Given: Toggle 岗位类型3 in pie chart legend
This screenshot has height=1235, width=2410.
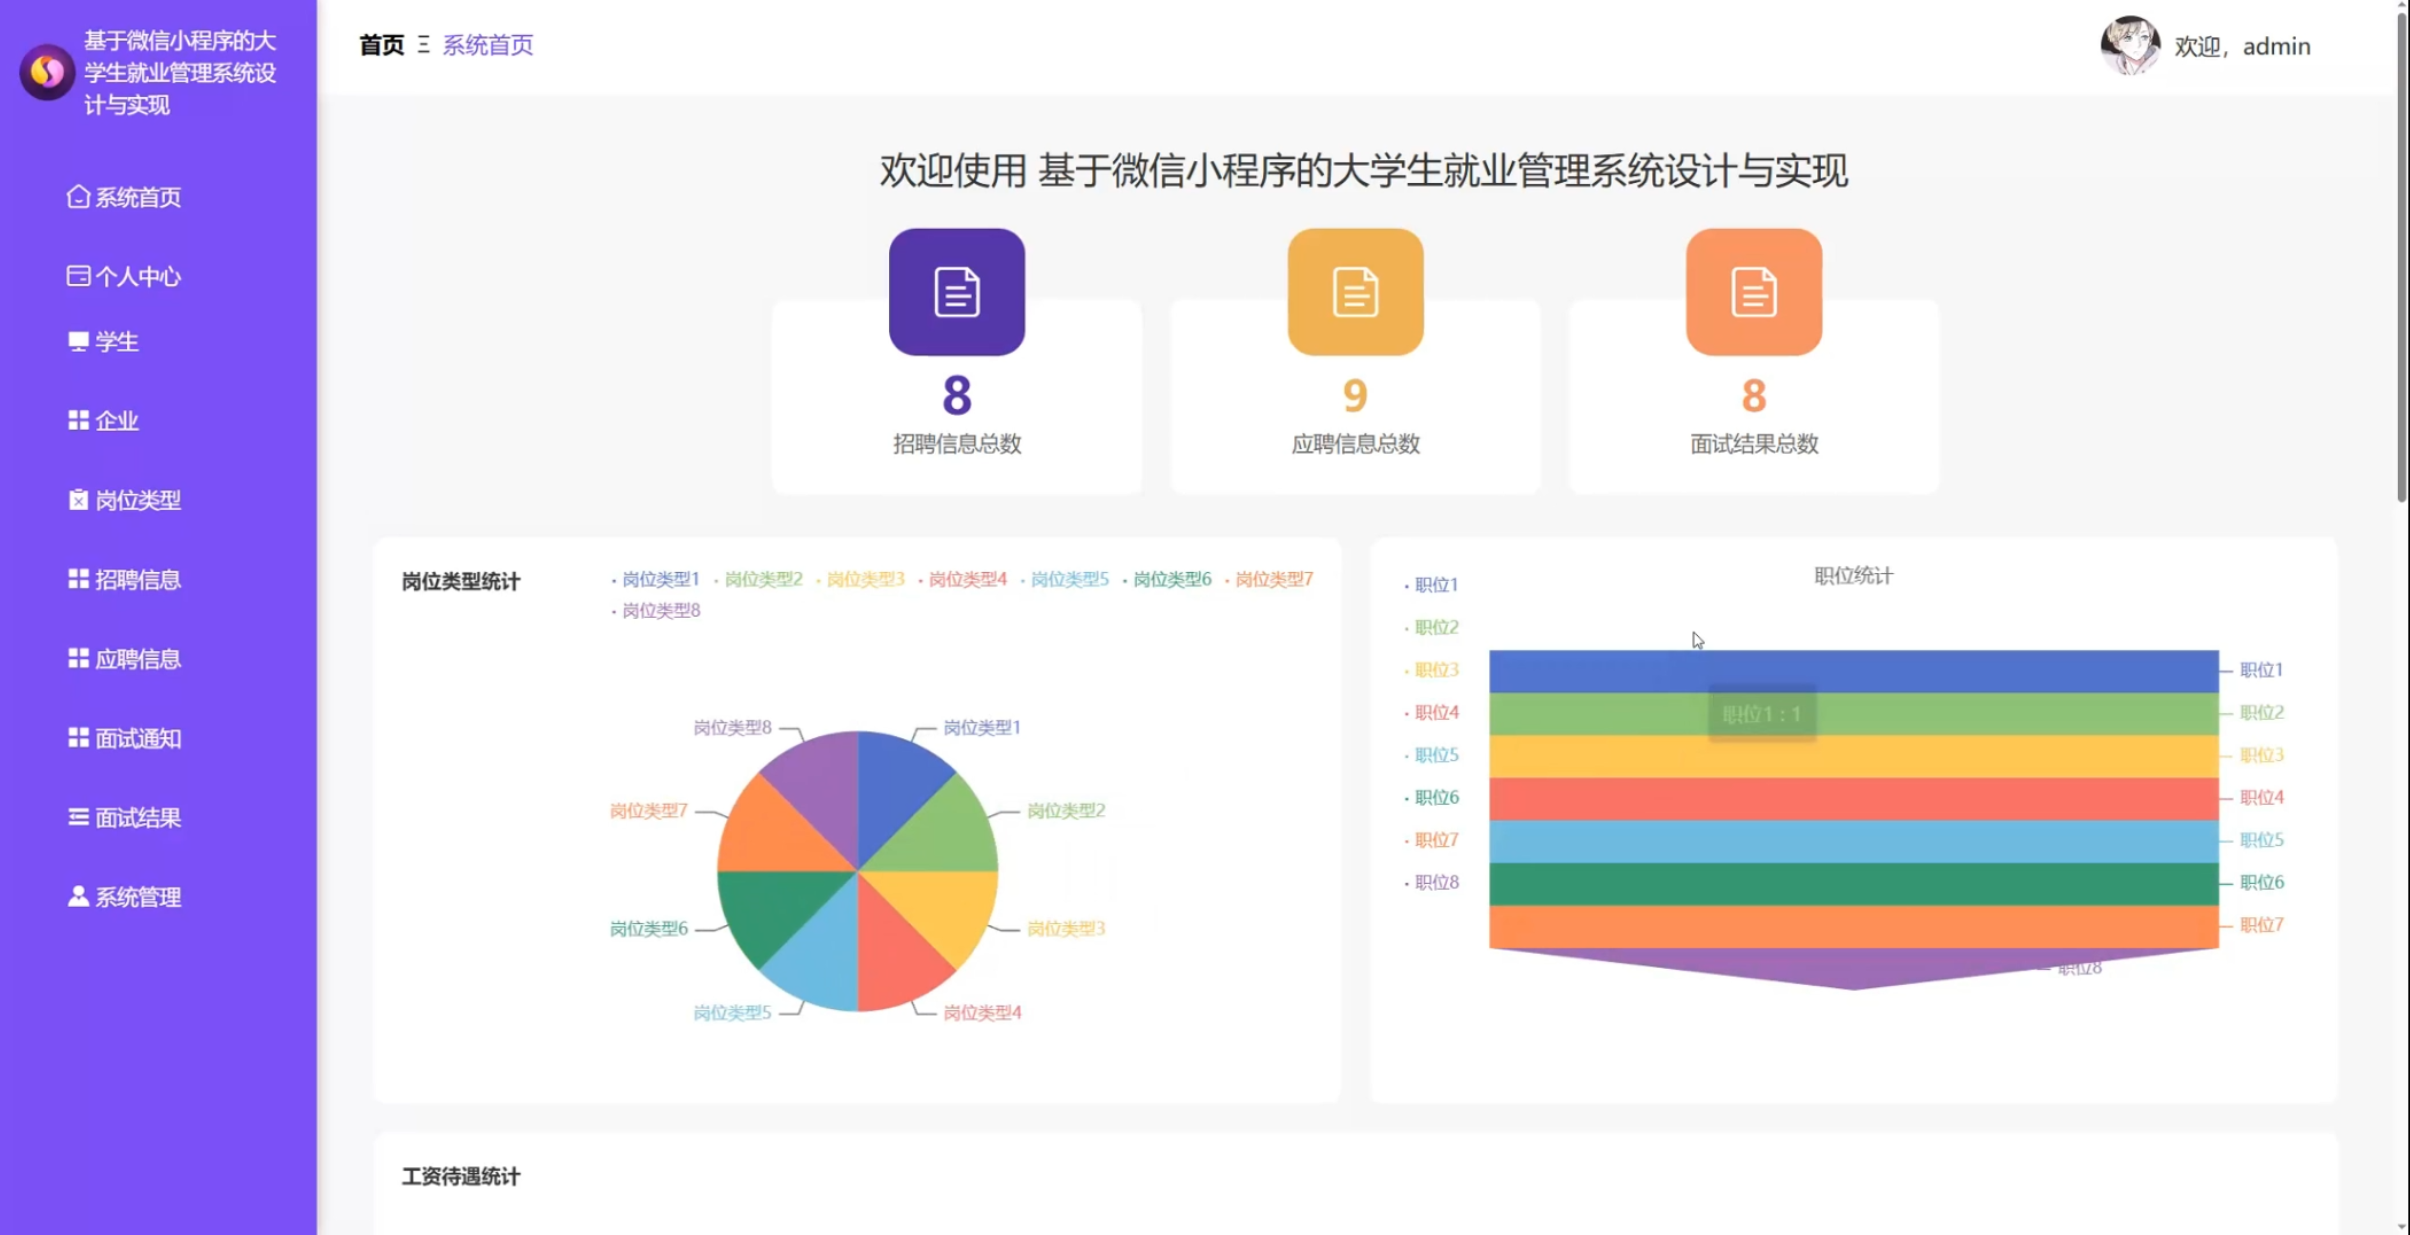Looking at the screenshot, I should click(860, 579).
